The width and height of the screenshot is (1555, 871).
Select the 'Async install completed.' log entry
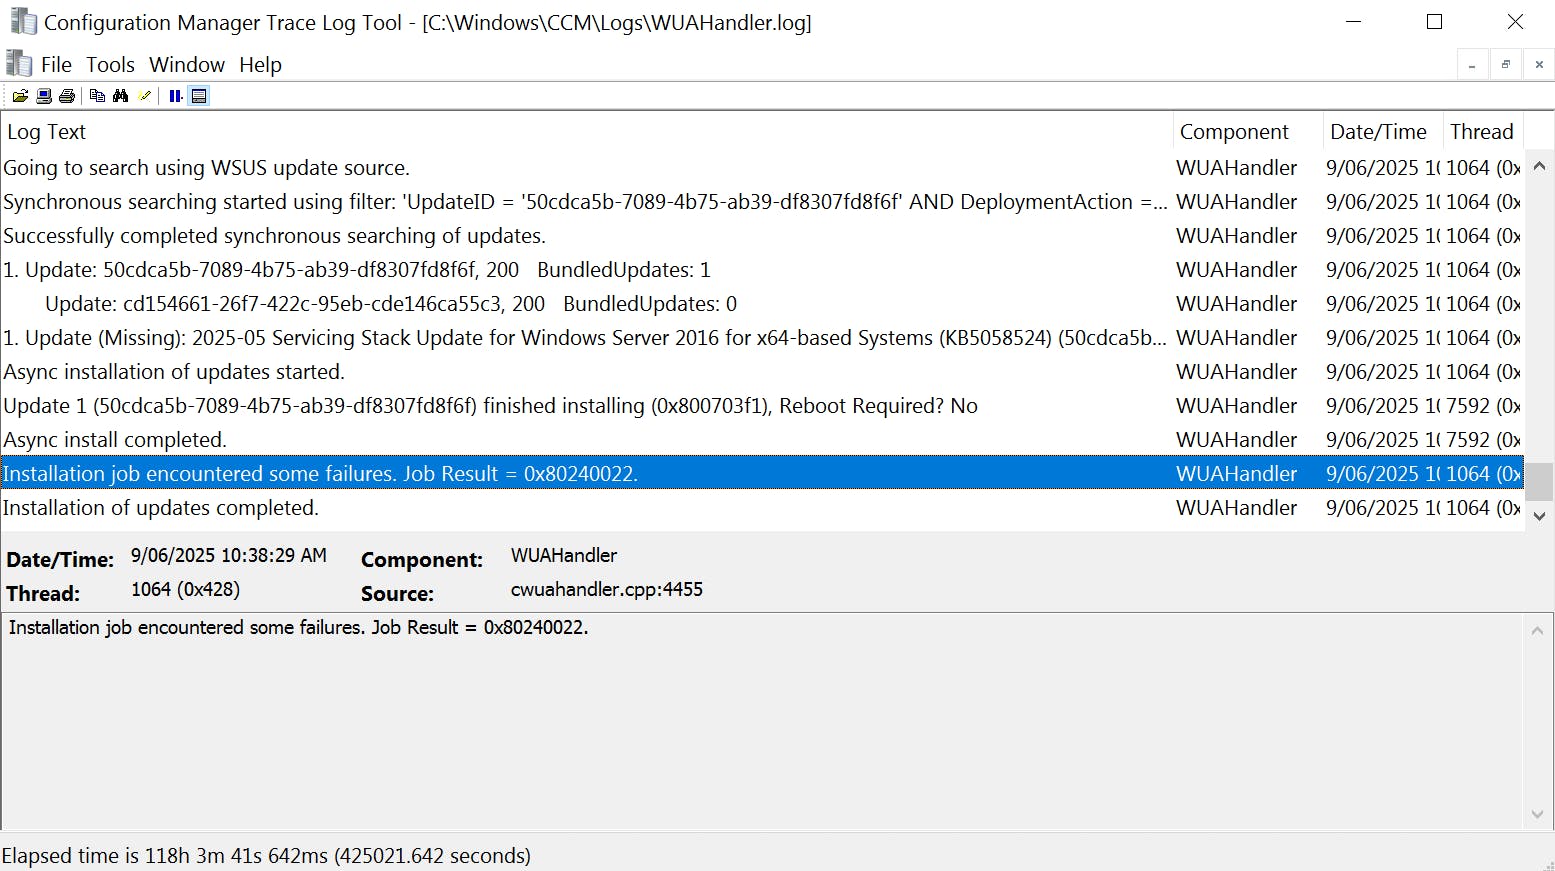click(115, 440)
